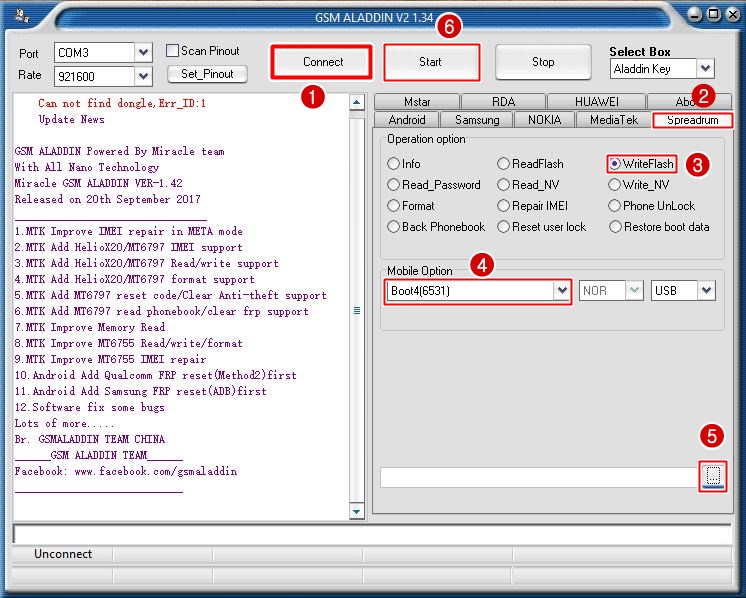Switch to the RDA tab

503,102
